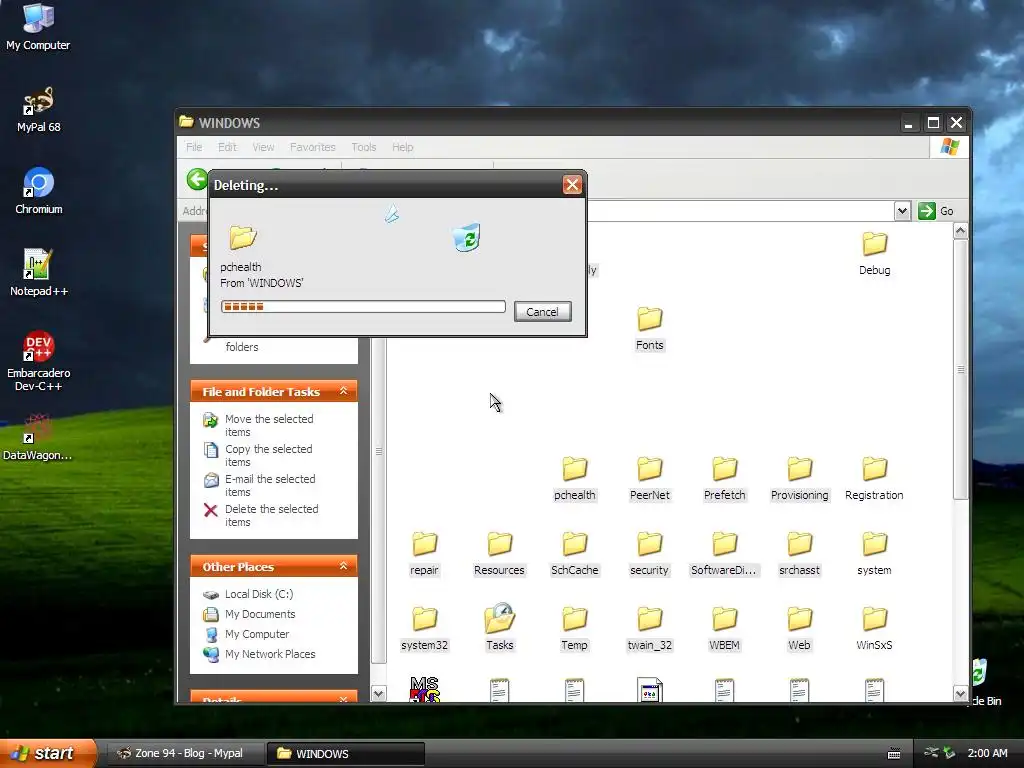
Task: Click the deleting progress bar
Action: pos(363,306)
